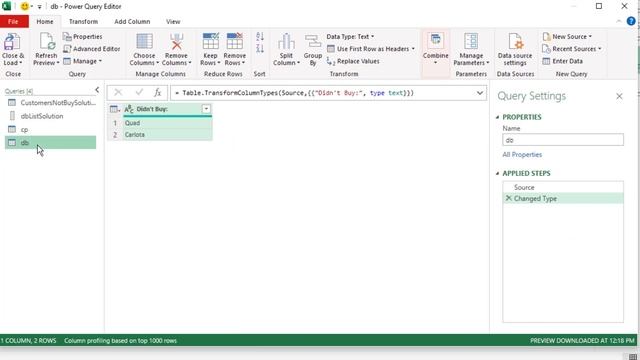Image resolution: width=640 pixels, height=360 pixels.
Task: Open the All Properties link
Action: point(522,155)
